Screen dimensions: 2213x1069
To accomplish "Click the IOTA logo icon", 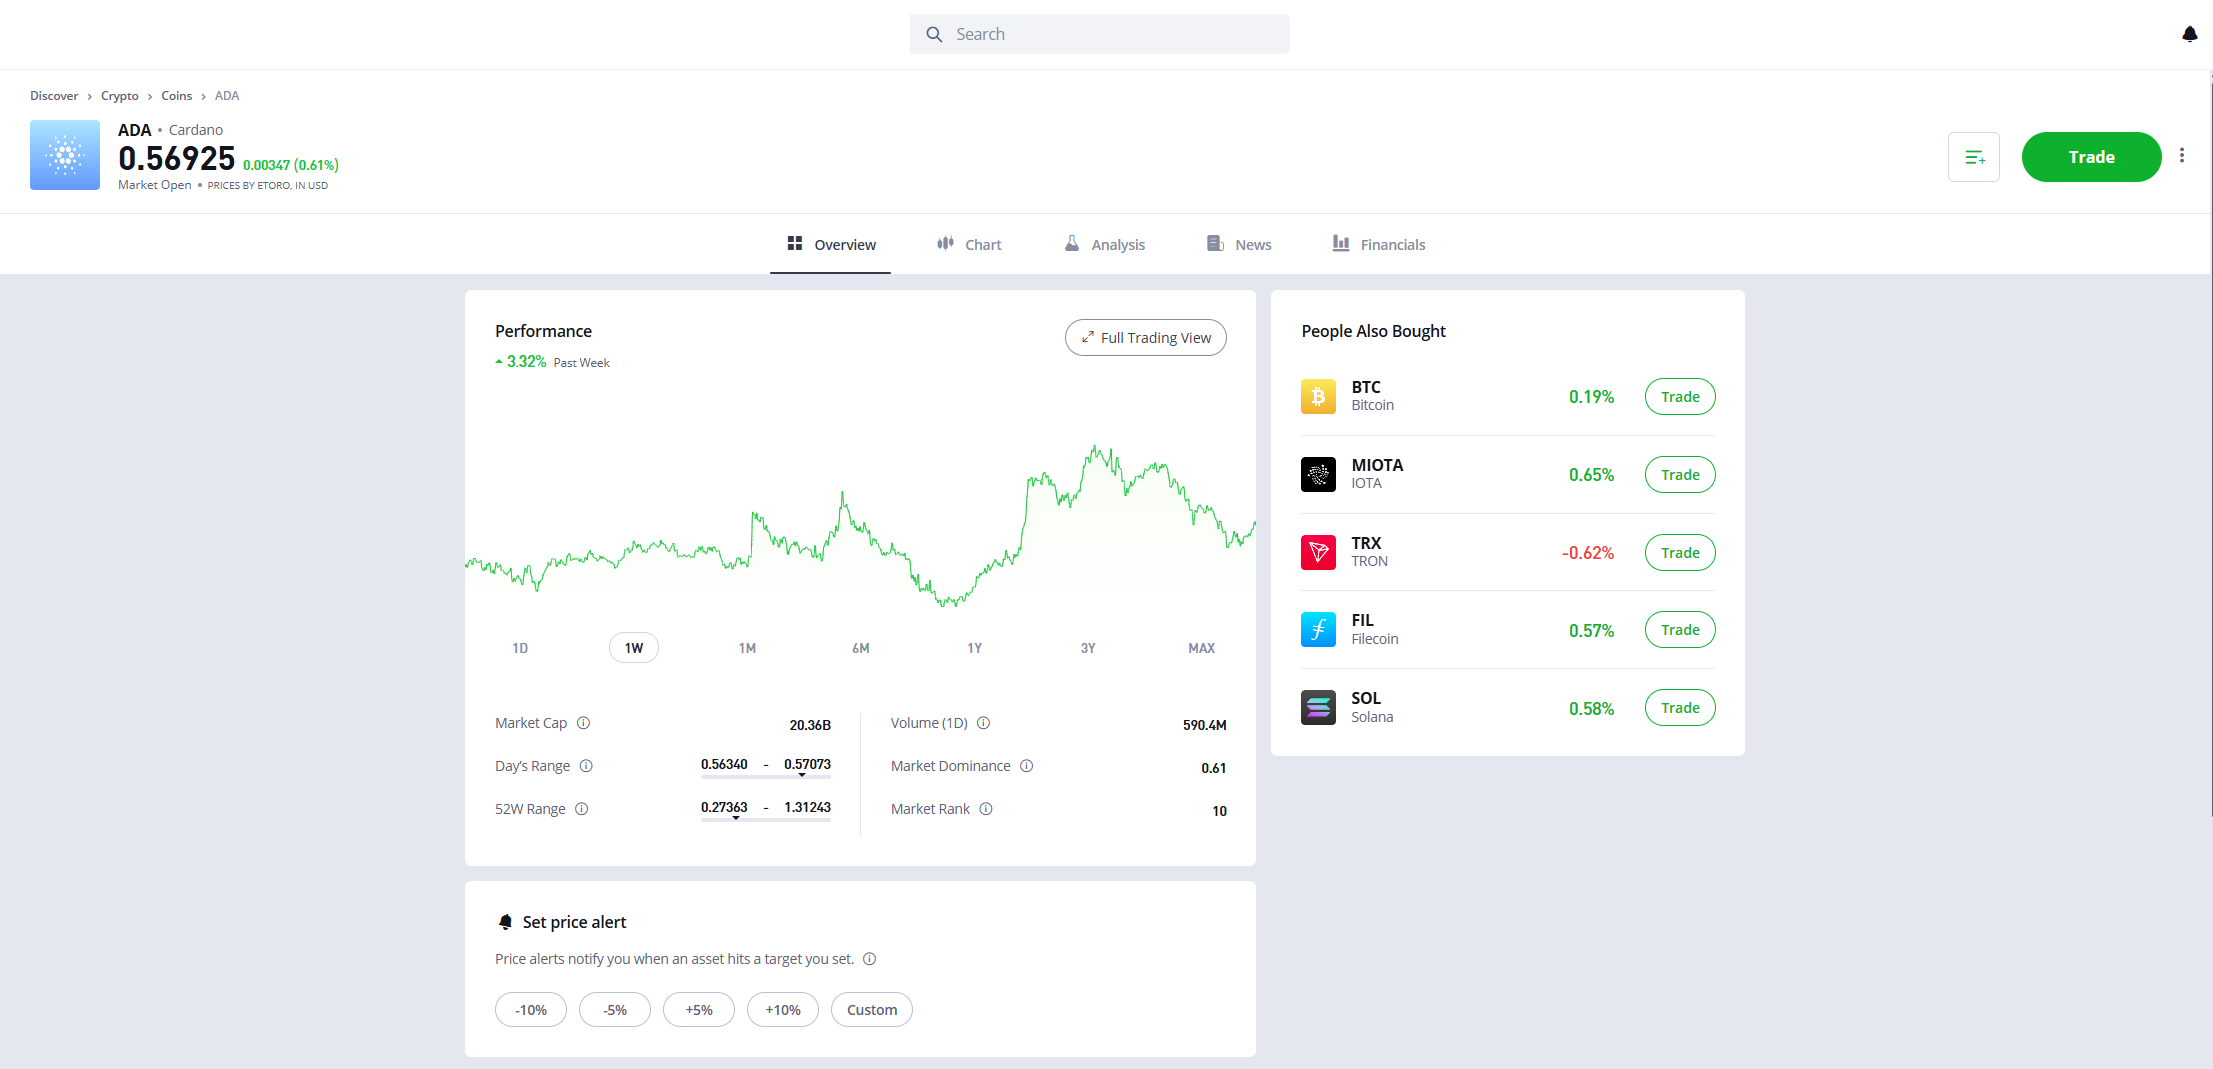I will click(1318, 474).
